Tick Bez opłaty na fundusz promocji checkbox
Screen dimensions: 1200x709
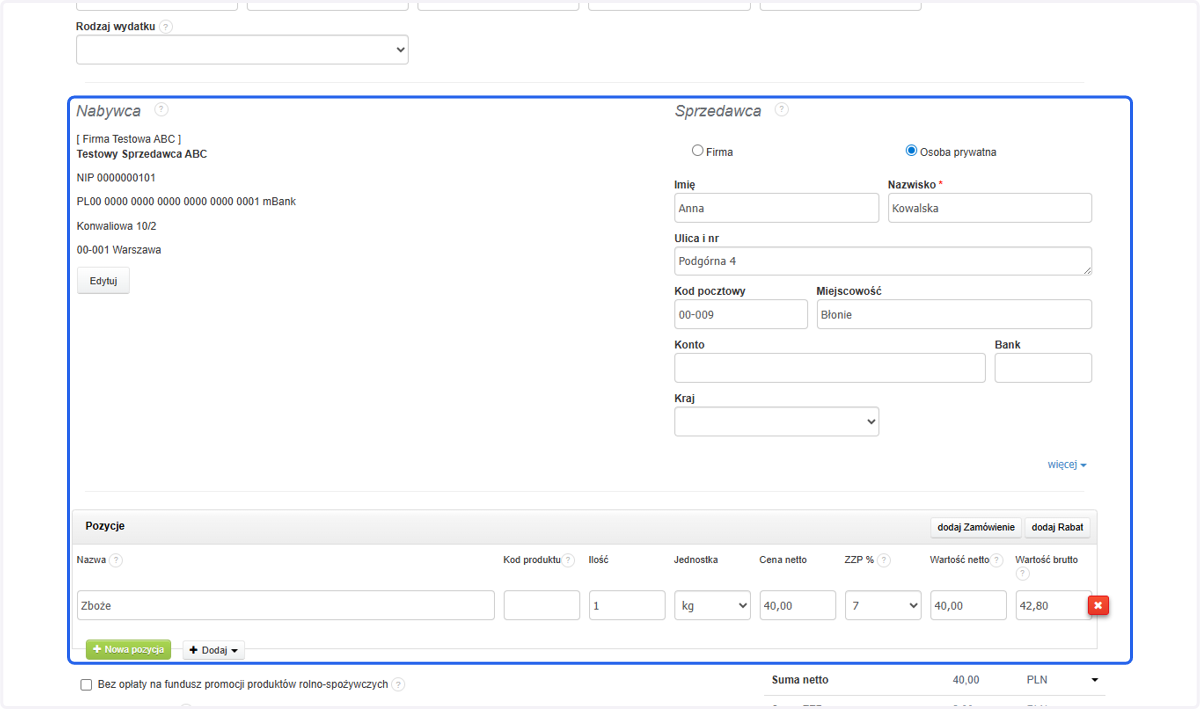tap(86, 685)
